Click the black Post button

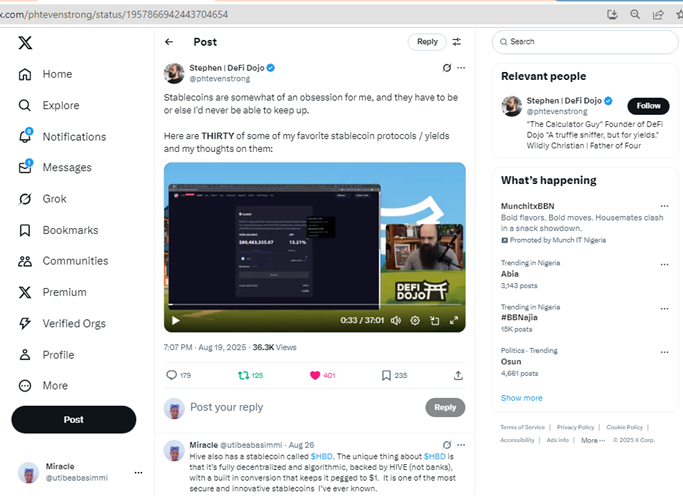74,419
